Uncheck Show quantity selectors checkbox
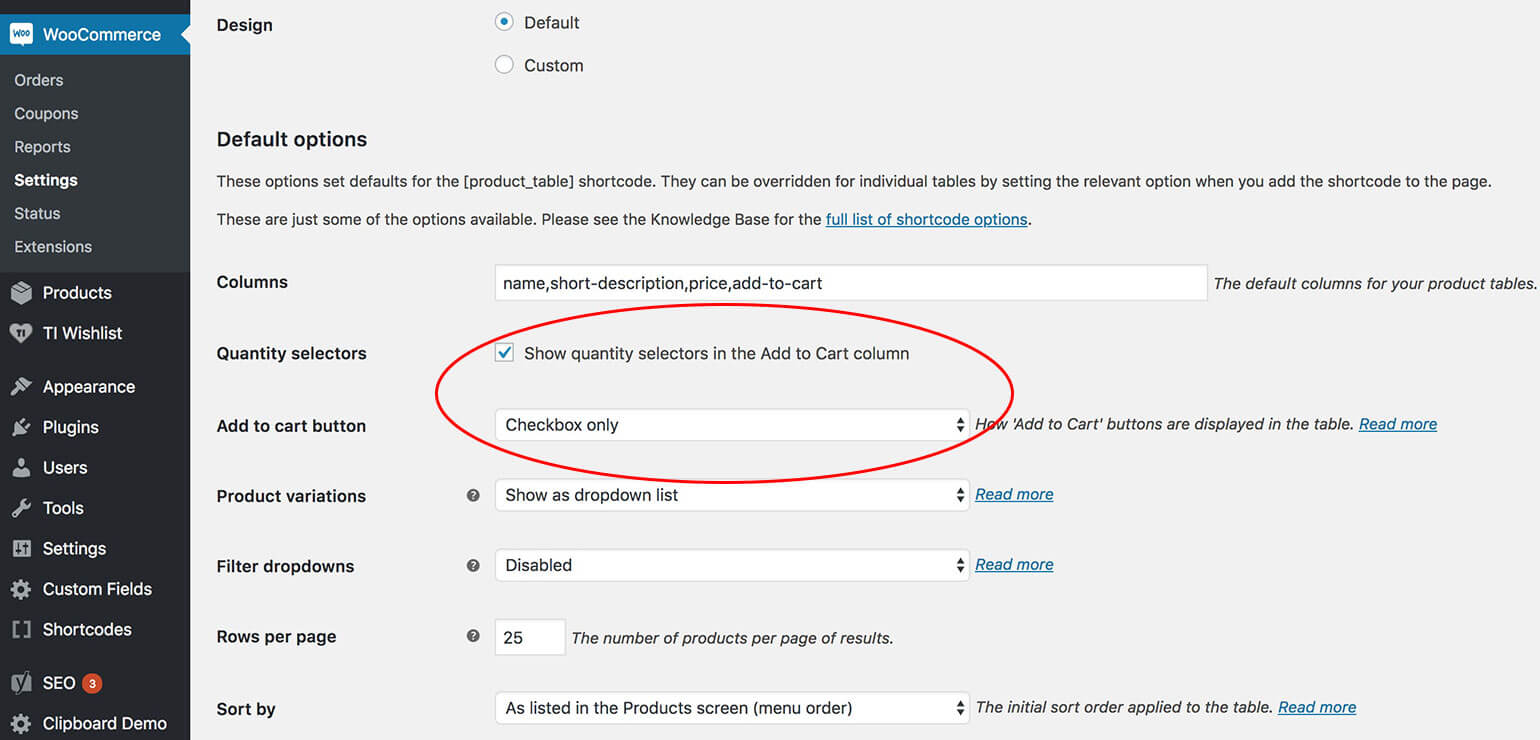Image resolution: width=1540 pixels, height=740 pixels. [504, 352]
